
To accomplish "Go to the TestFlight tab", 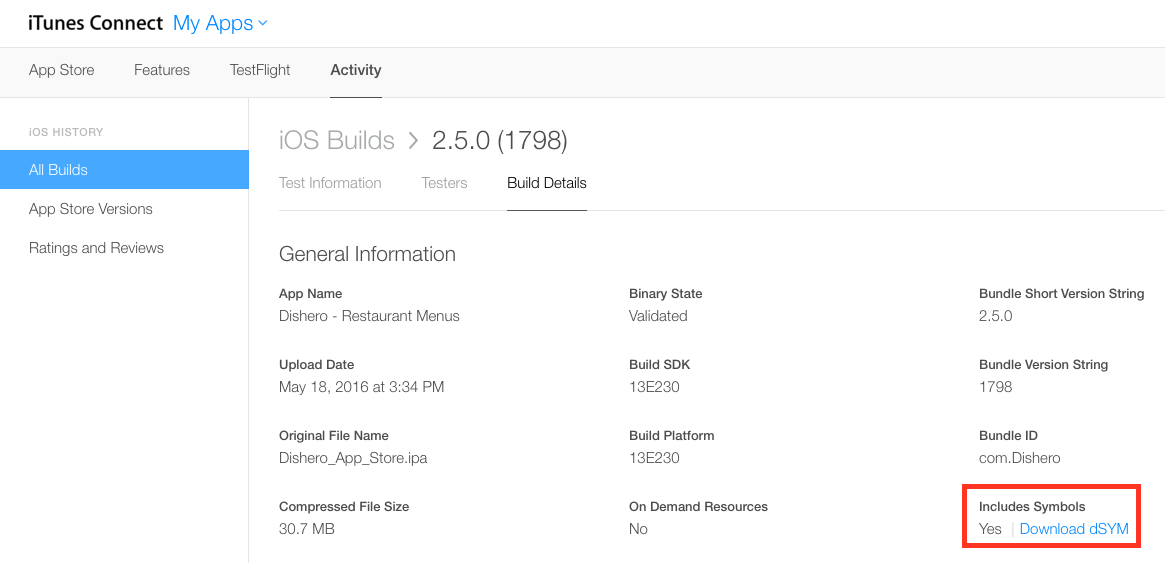I will point(260,70).
